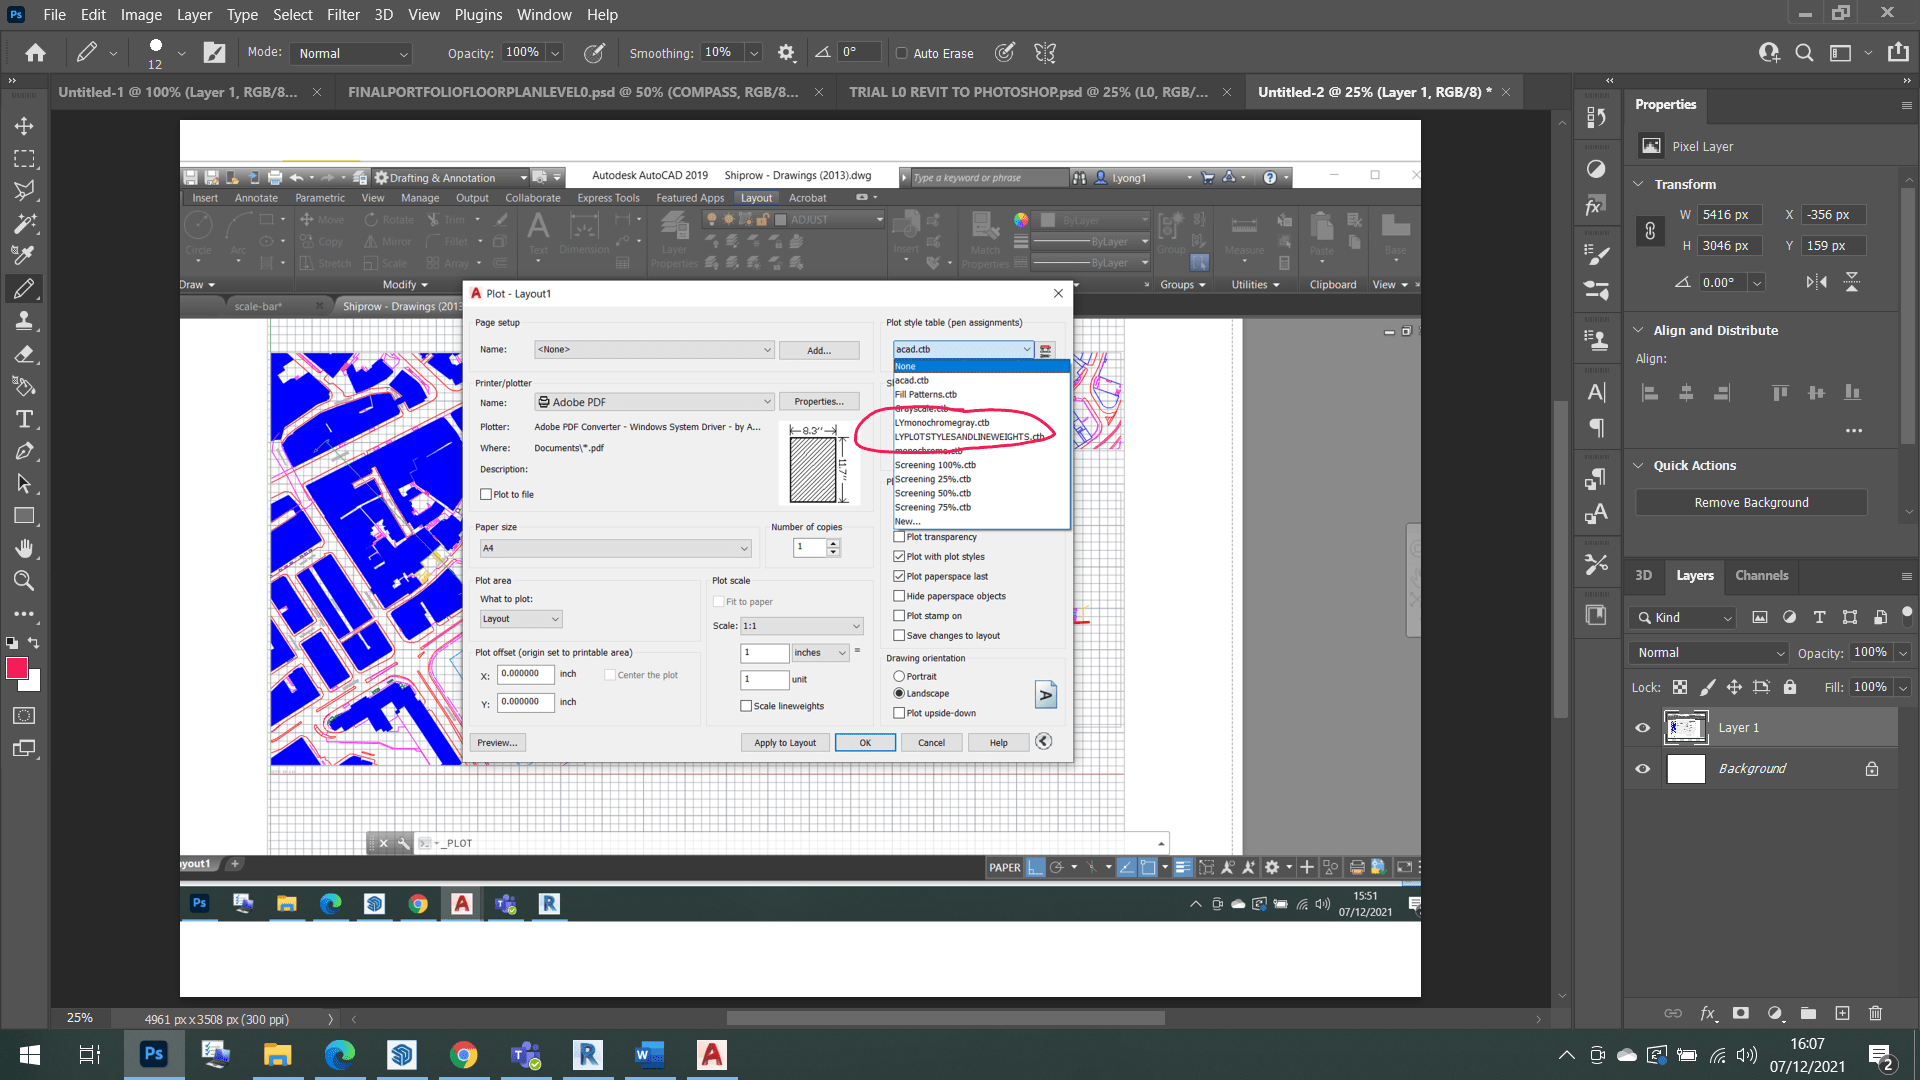1920x1080 pixels.
Task: Open brush settings gear icon
Action: 786,53
